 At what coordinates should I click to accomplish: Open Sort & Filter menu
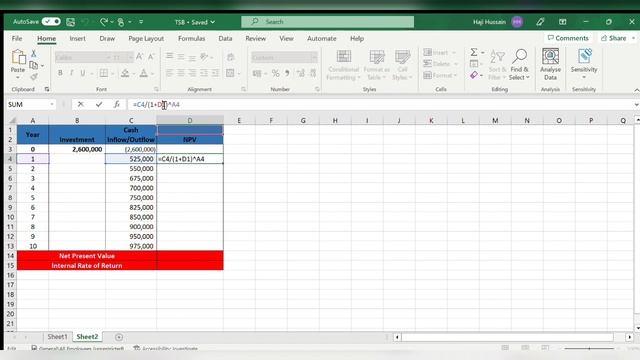[497, 65]
